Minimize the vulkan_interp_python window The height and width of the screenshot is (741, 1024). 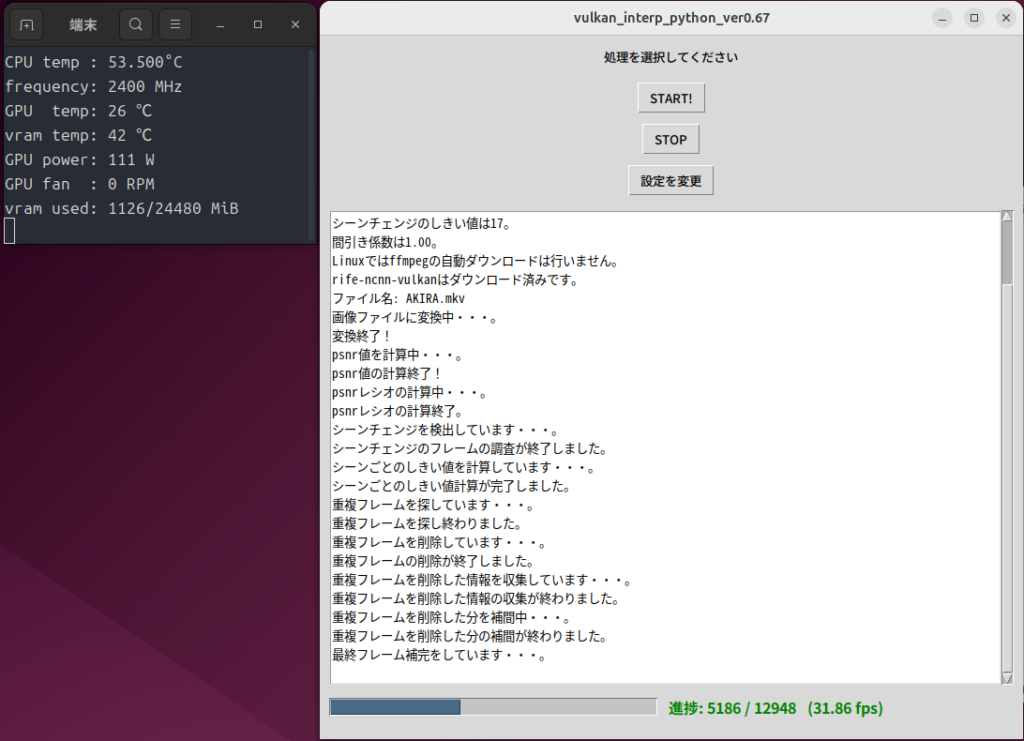942,18
